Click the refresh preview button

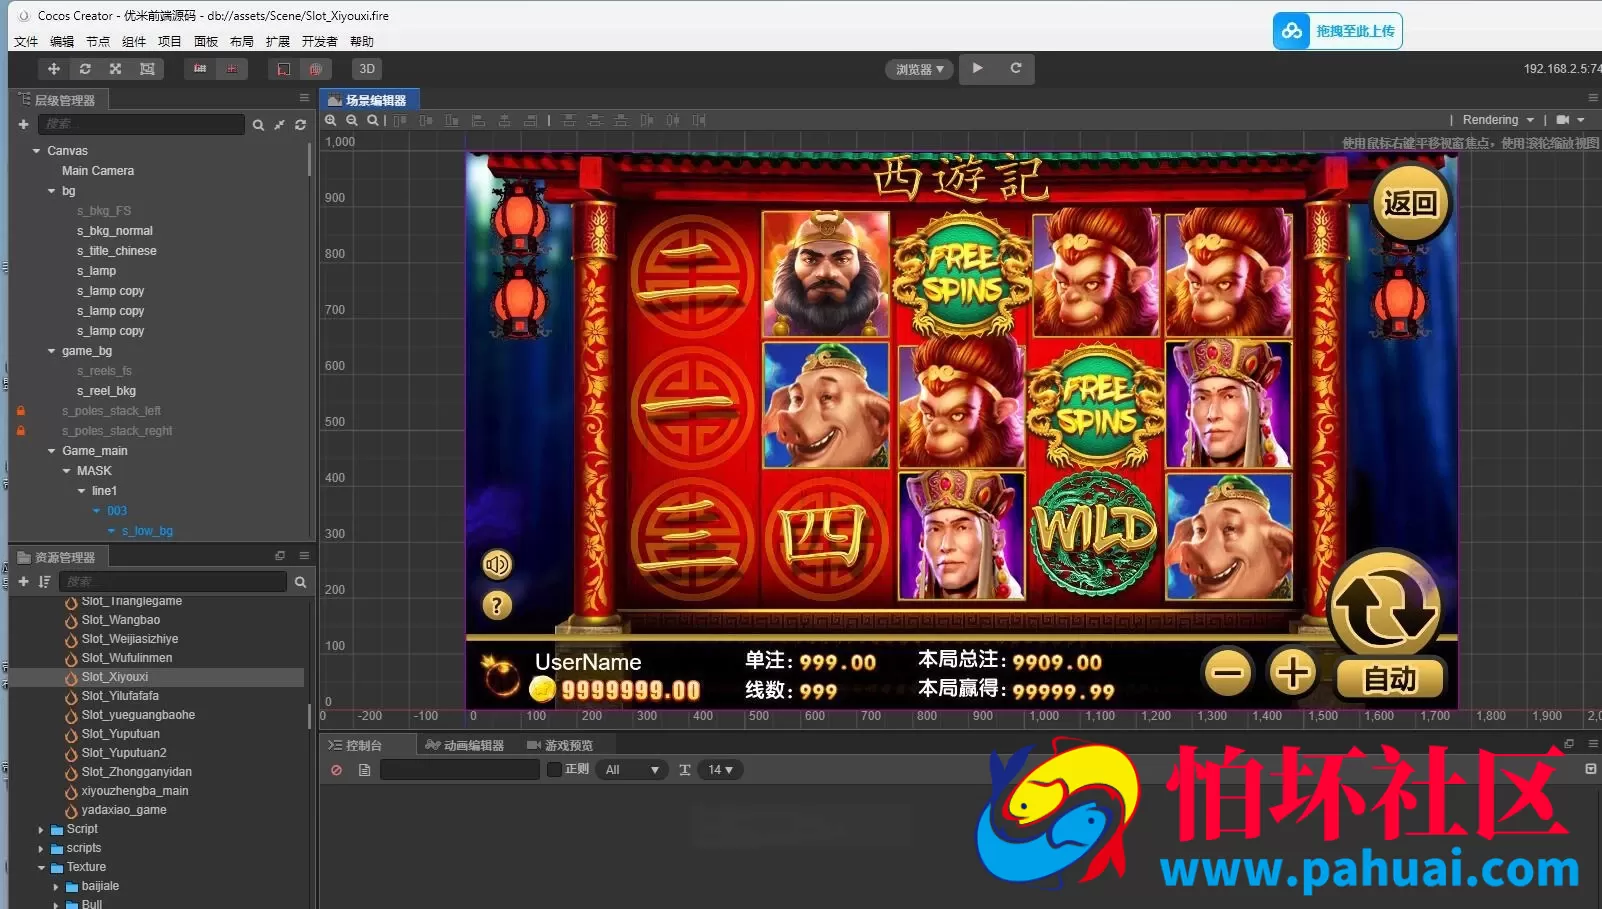click(1015, 68)
